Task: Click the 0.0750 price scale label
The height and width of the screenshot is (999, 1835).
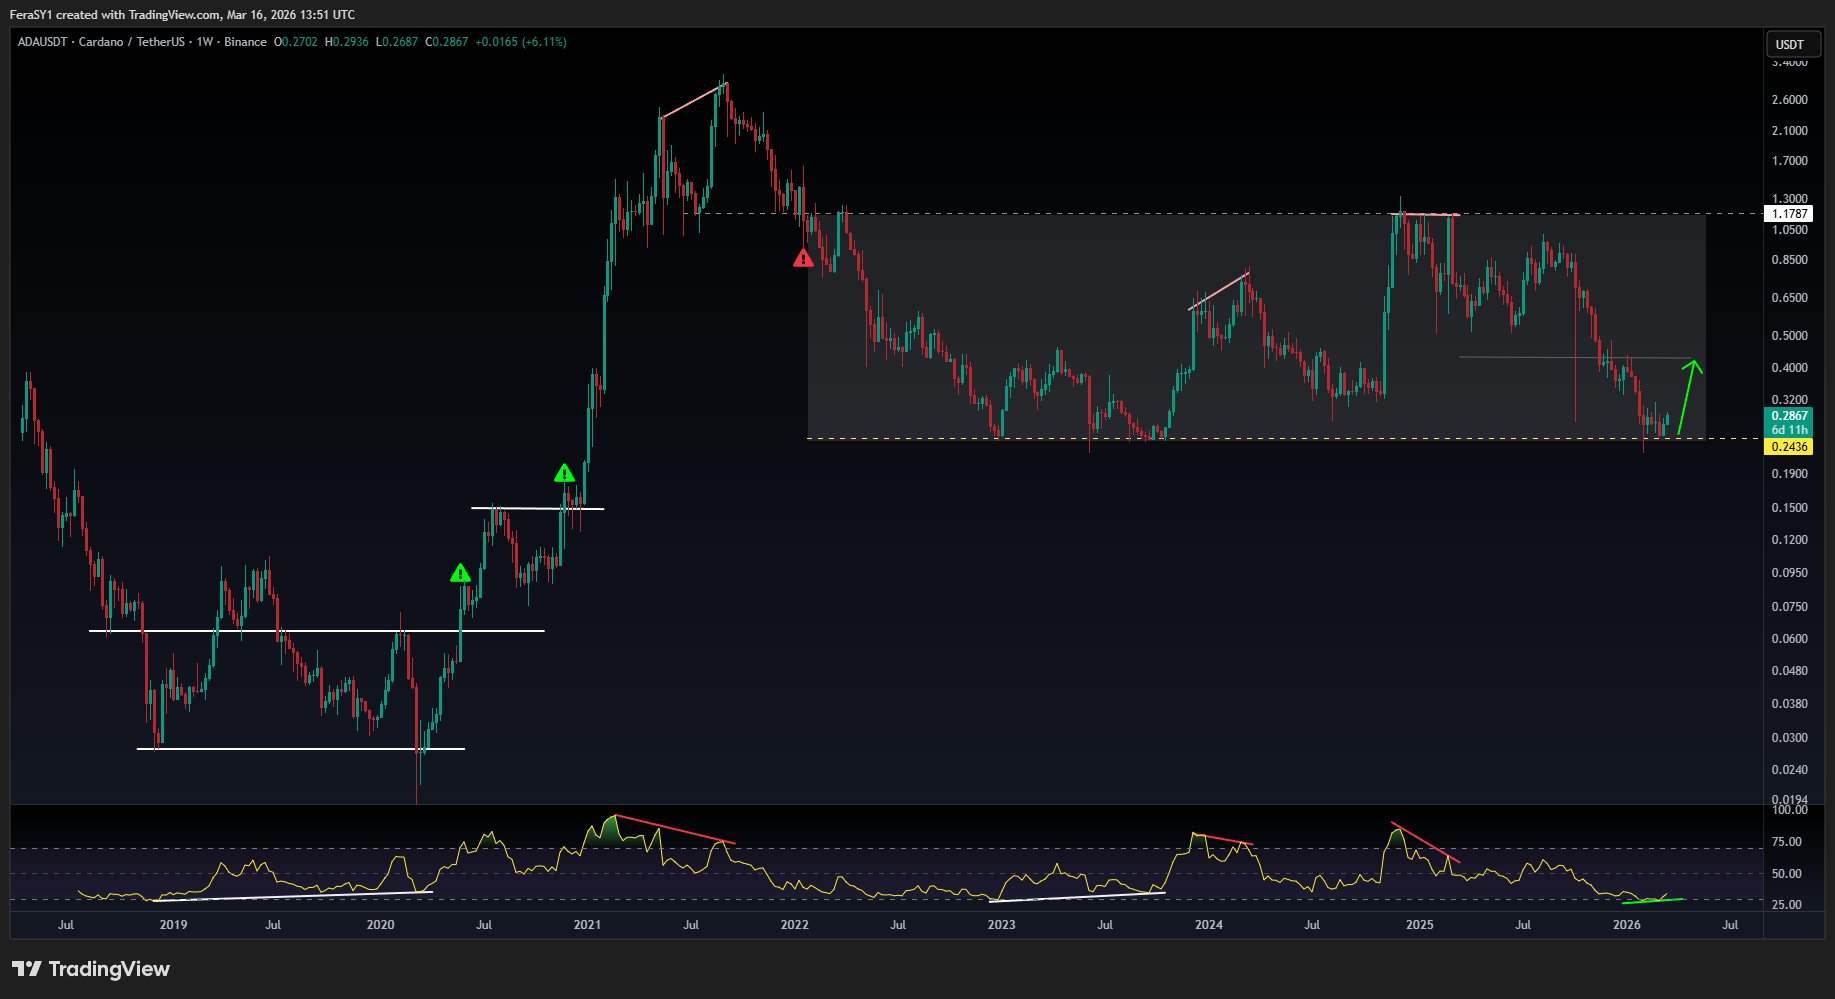Action: [1790, 607]
